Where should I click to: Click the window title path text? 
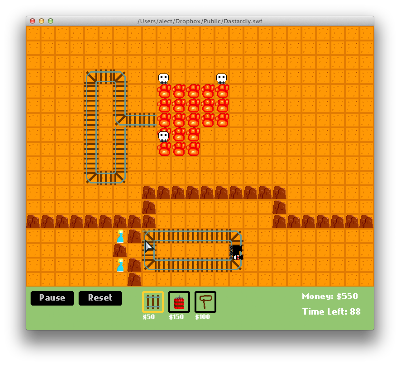(x=200, y=21)
